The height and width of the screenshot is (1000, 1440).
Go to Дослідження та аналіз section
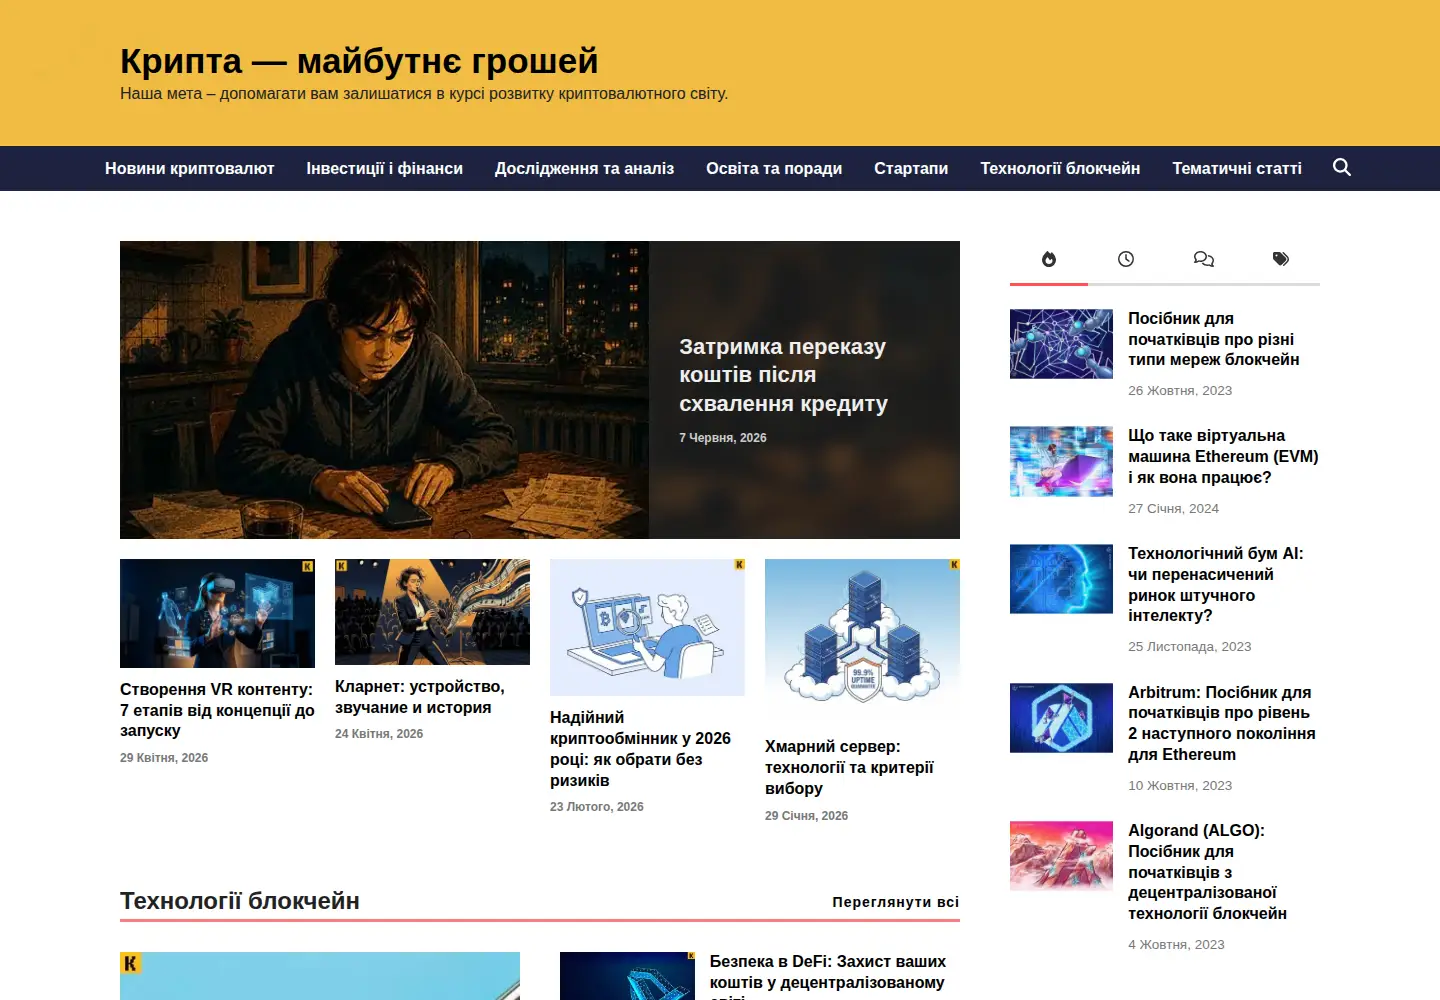(585, 169)
